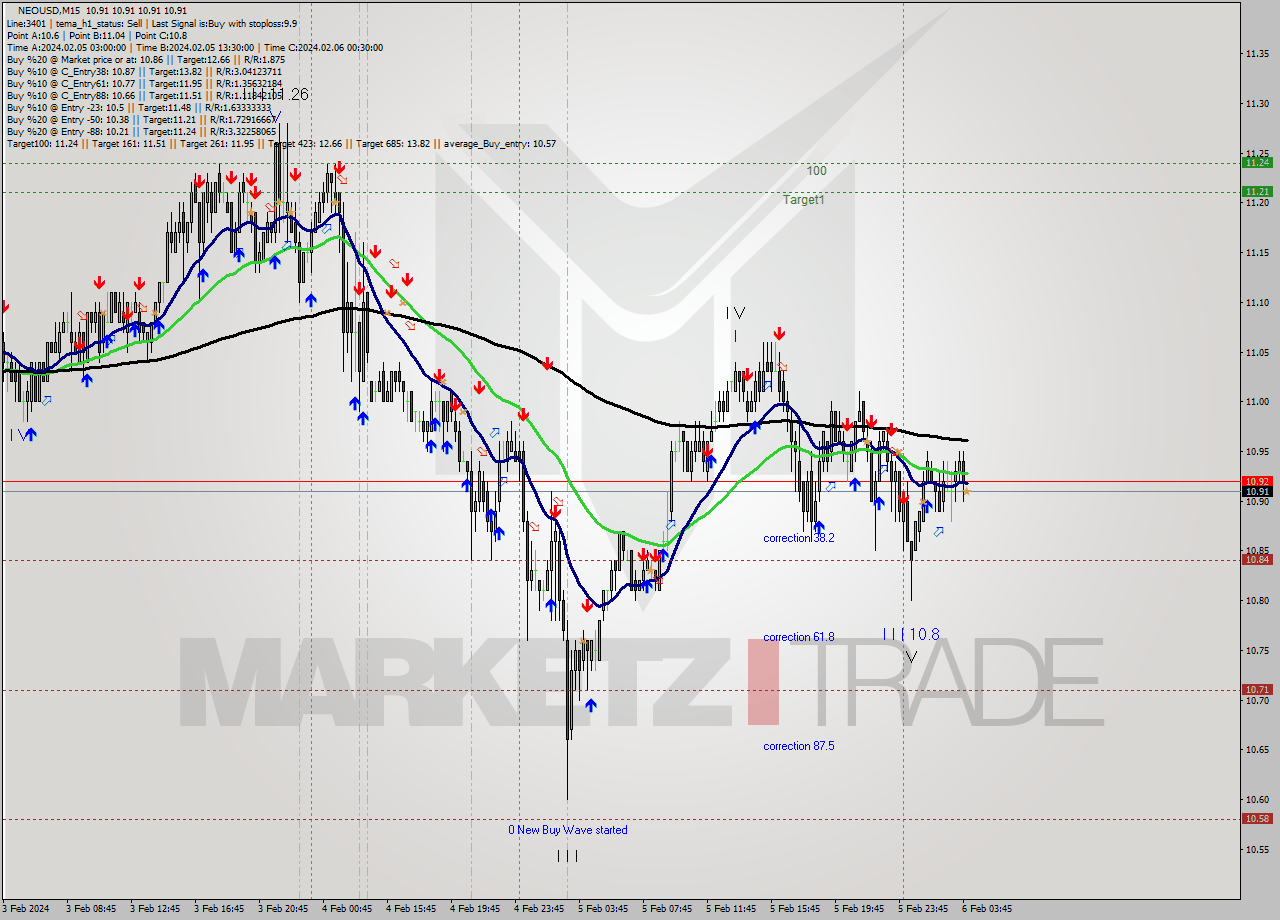Click the black 10.91 current price tag
This screenshot has height=920, width=1280.
[1257, 491]
